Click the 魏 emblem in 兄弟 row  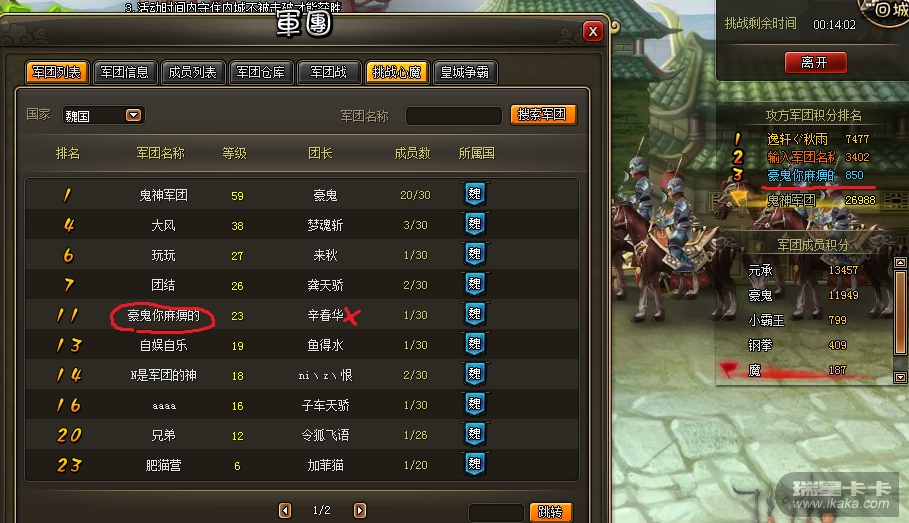pyautogui.click(x=475, y=434)
